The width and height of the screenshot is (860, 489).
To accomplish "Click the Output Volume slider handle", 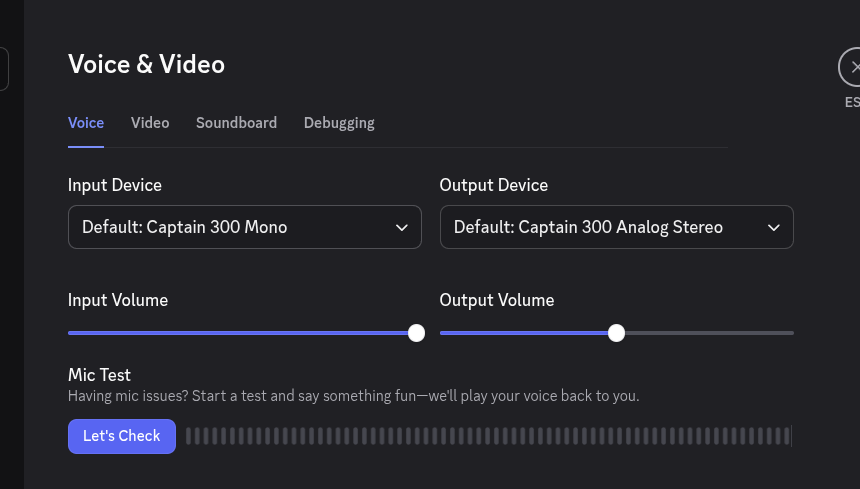I will (x=616, y=333).
